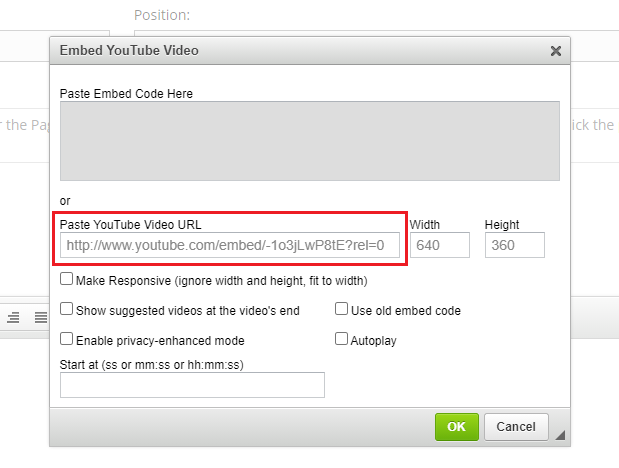Click the Height input field
The image size is (619, 468).
[515, 245]
